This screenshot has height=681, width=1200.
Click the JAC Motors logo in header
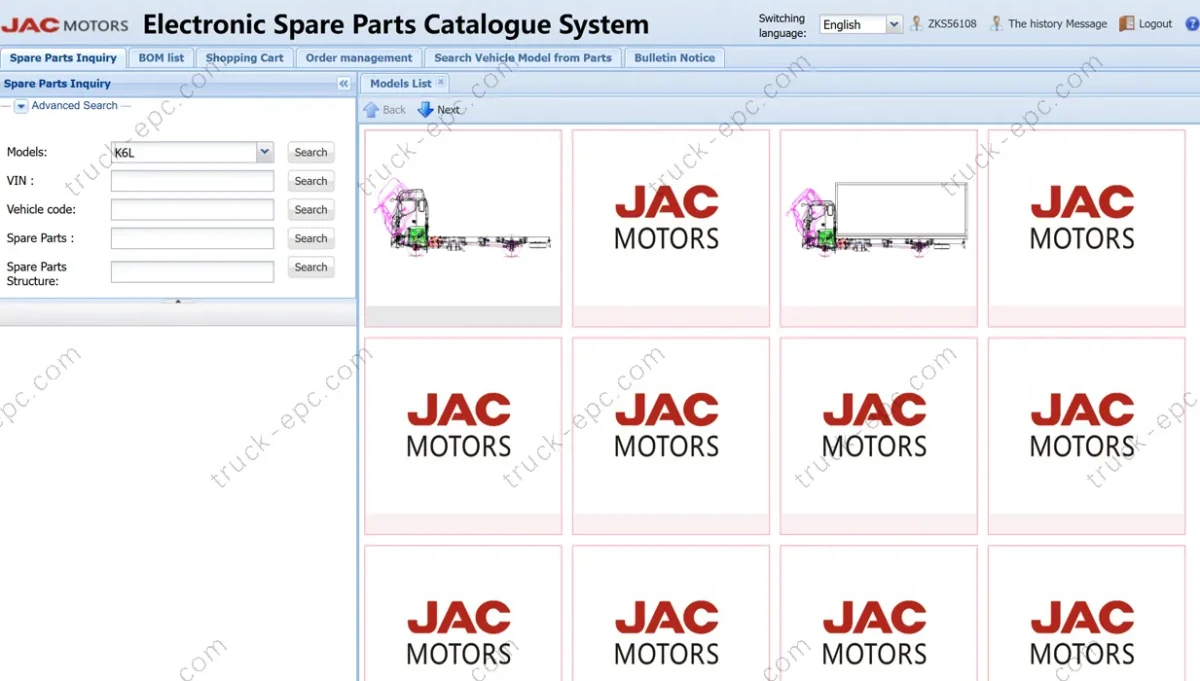[x=66, y=25]
